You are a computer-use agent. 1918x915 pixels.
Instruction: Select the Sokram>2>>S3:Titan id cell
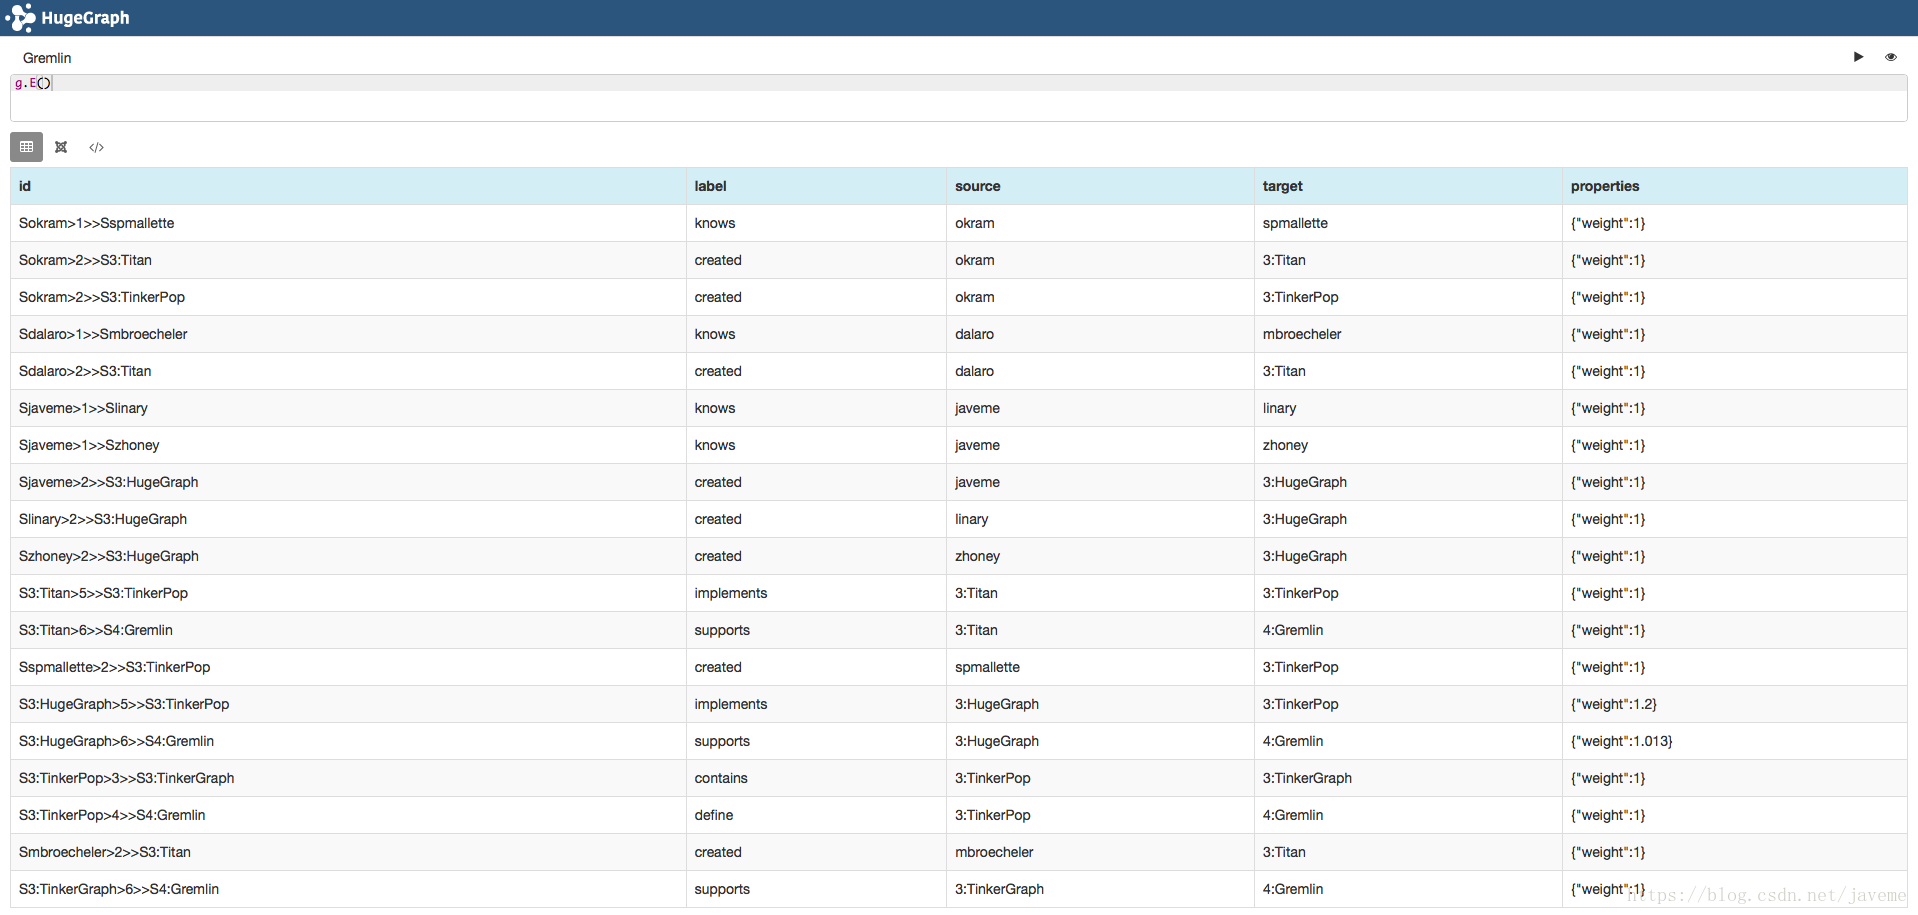tap(348, 260)
